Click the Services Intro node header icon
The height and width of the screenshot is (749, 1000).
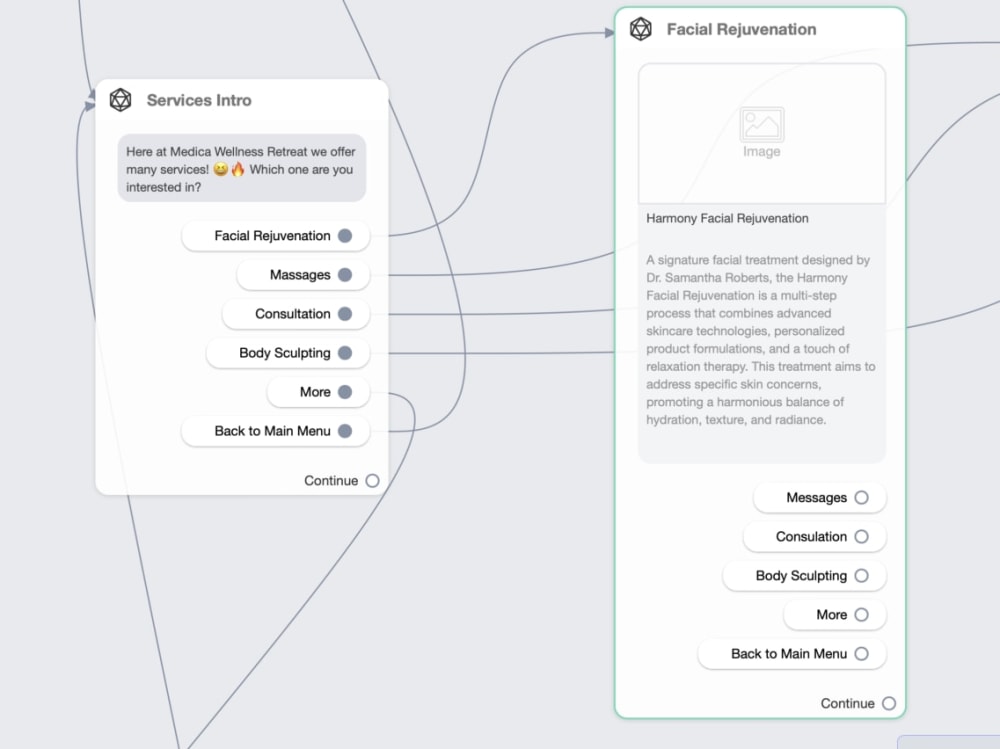click(x=121, y=100)
